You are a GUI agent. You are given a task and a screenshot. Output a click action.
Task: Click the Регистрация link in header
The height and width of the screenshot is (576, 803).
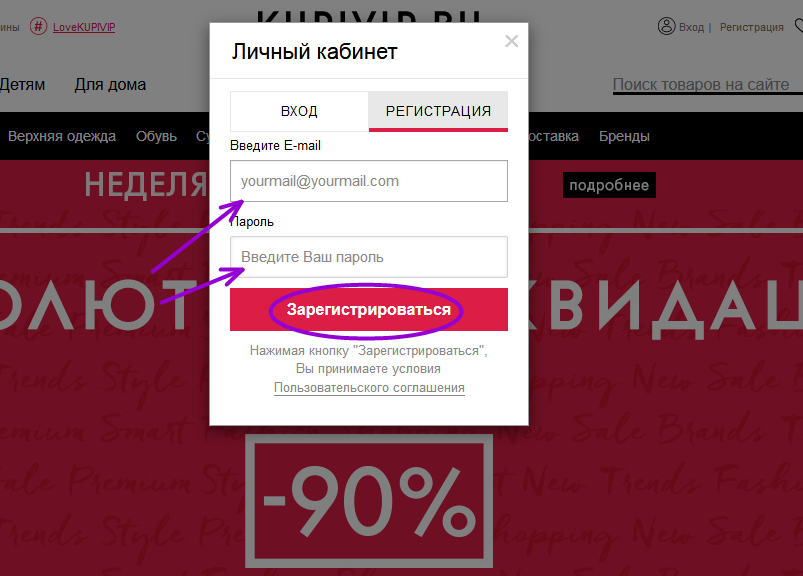(x=751, y=27)
